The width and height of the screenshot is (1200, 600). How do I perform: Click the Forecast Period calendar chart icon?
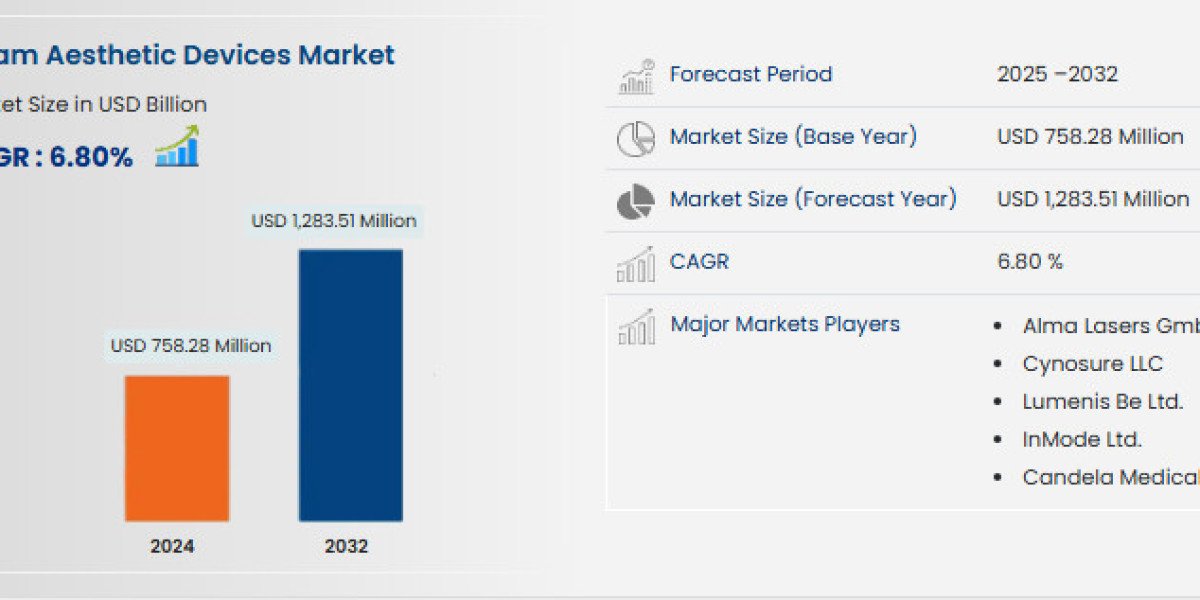[x=636, y=77]
